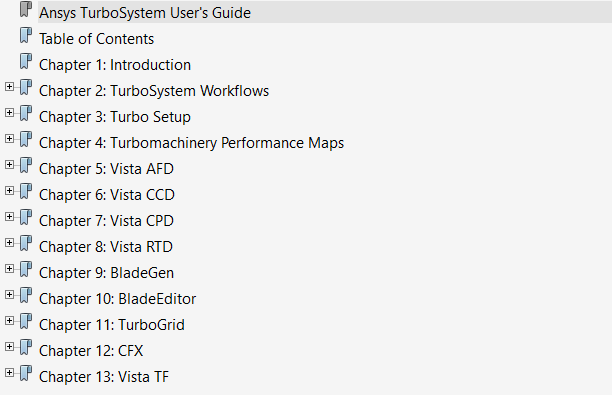Expand the Chapter 6: Vista CCD node
The width and height of the screenshot is (612, 395).
9,190
